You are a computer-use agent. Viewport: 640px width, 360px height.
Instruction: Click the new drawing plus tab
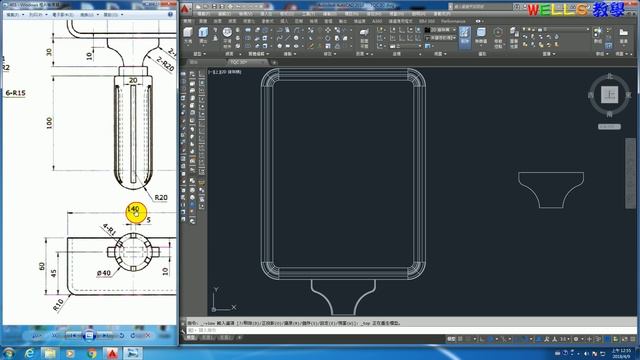[x=274, y=62]
